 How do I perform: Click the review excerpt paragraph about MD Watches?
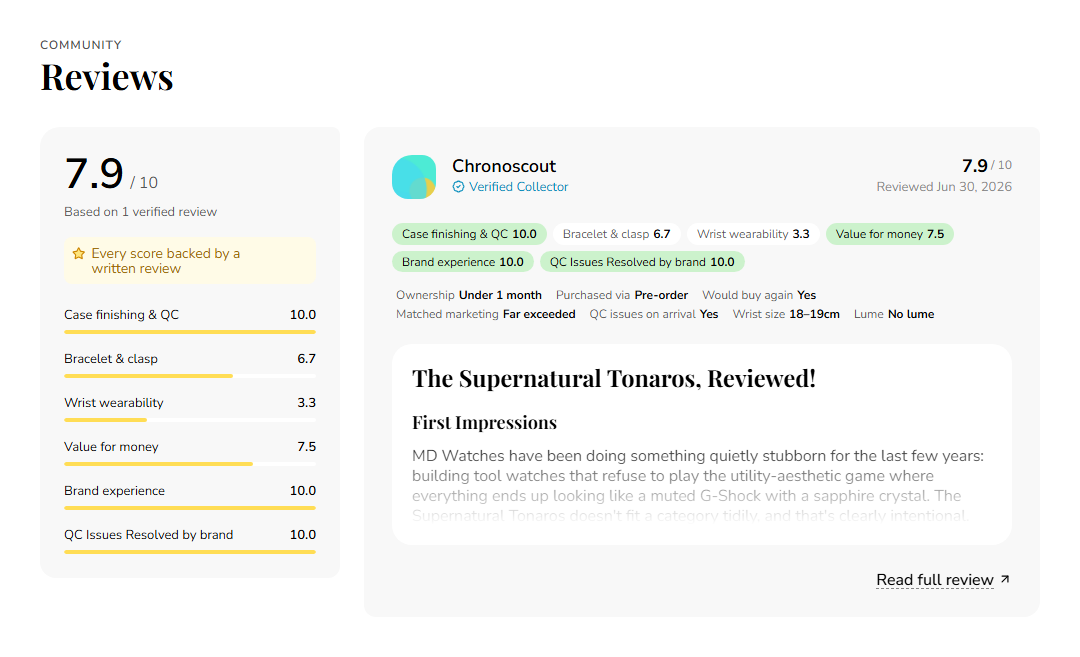point(698,486)
